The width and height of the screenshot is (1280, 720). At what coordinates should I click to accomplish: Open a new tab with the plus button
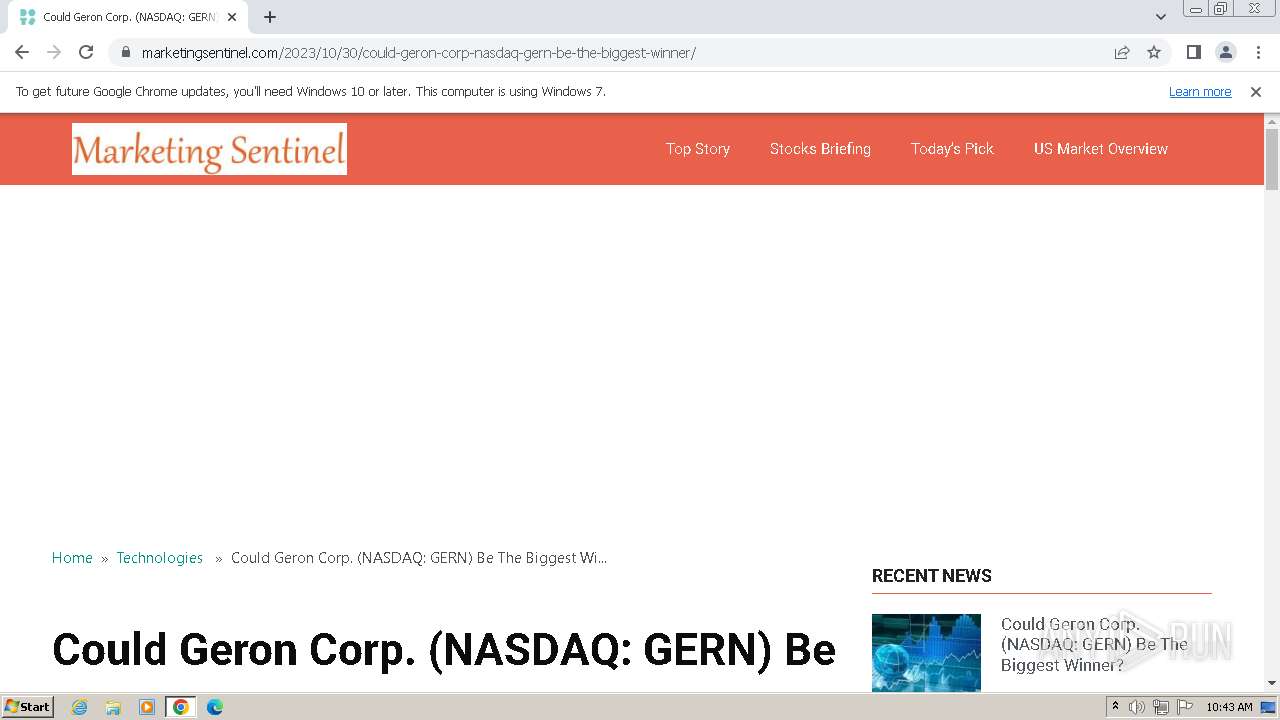[270, 17]
